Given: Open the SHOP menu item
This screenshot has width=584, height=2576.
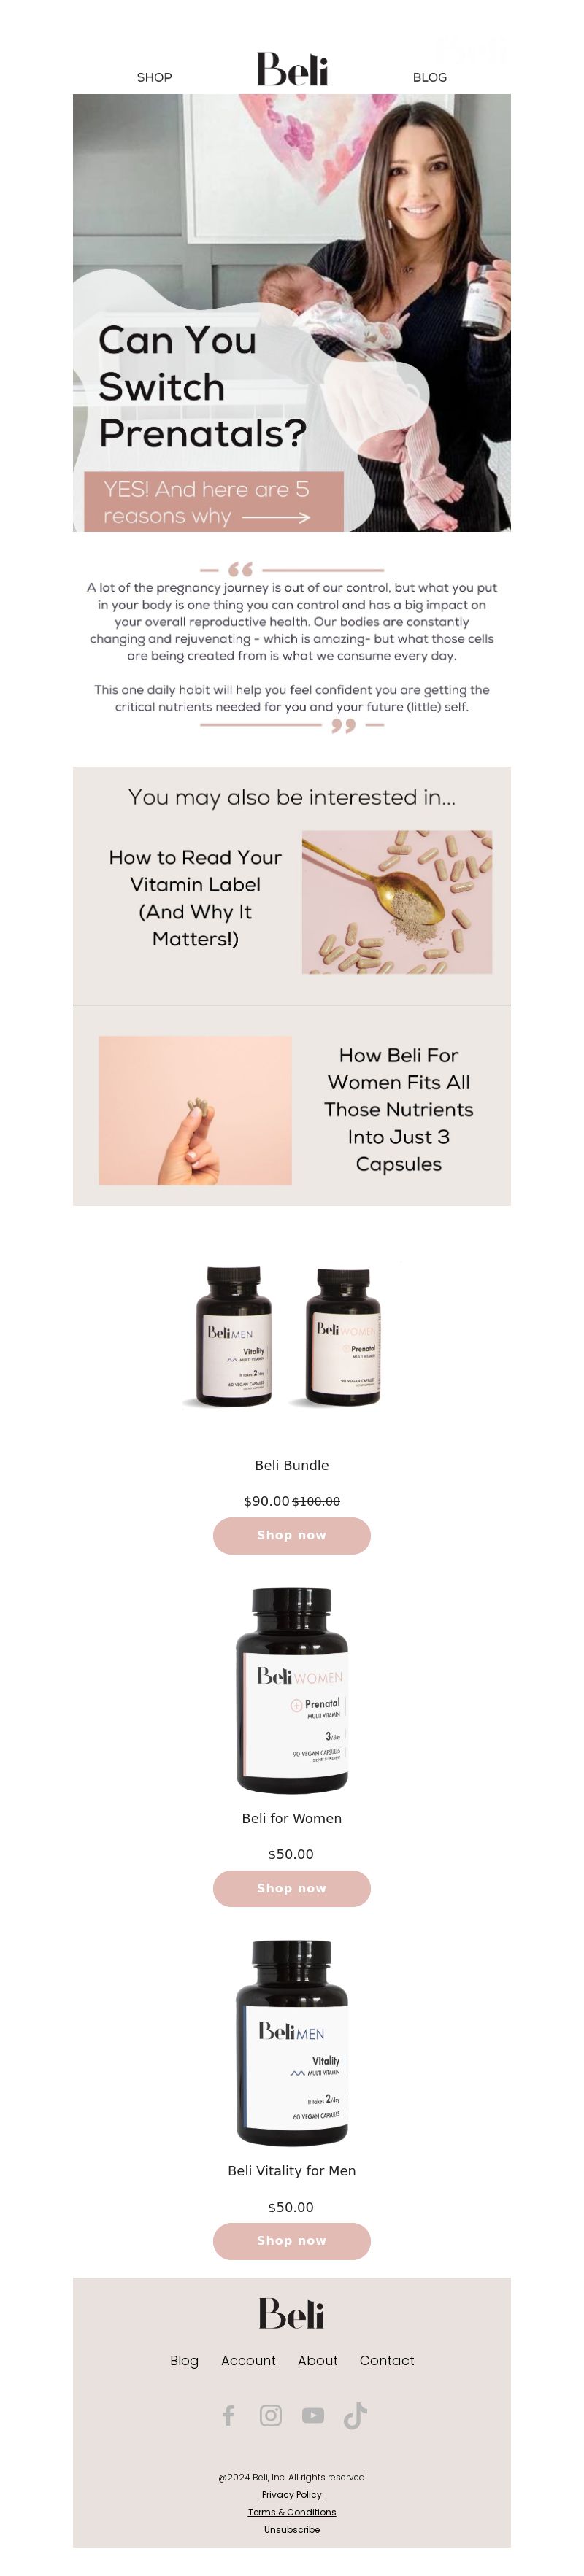Looking at the screenshot, I should pos(154,77).
